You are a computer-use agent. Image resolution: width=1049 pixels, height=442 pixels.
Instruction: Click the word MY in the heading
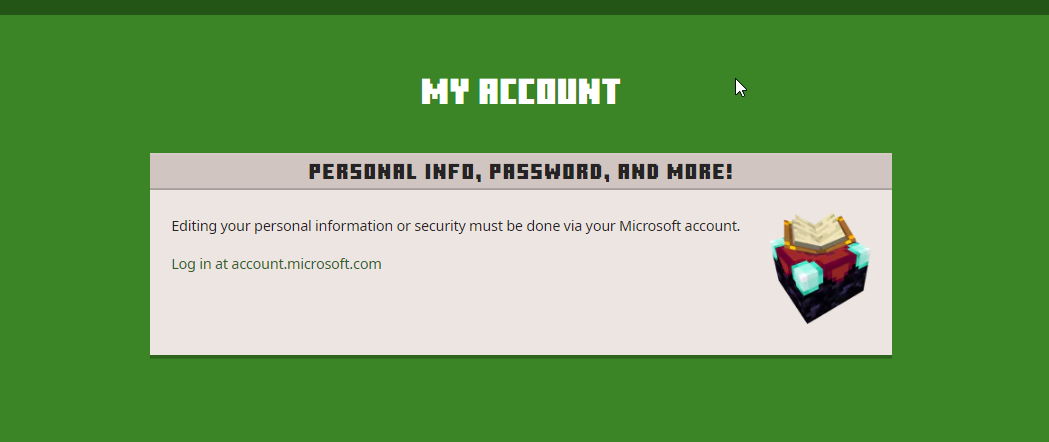(x=445, y=92)
